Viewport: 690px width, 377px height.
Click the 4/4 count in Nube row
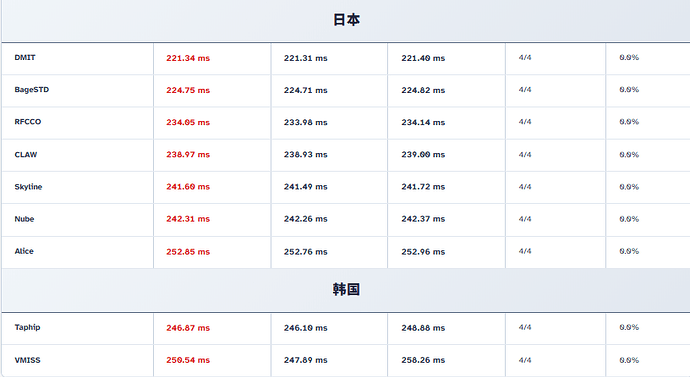(x=525, y=219)
